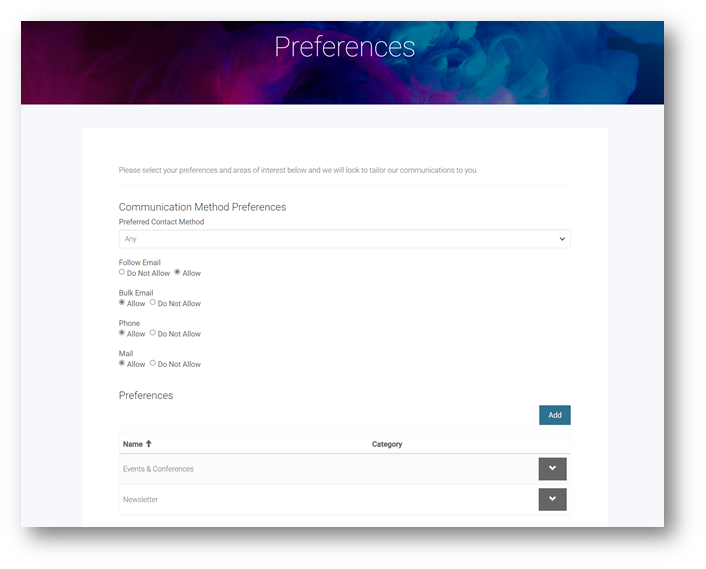Viewport: 706px width, 569px height.
Task: Click the Preferences section heading above table
Action: click(x=146, y=395)
